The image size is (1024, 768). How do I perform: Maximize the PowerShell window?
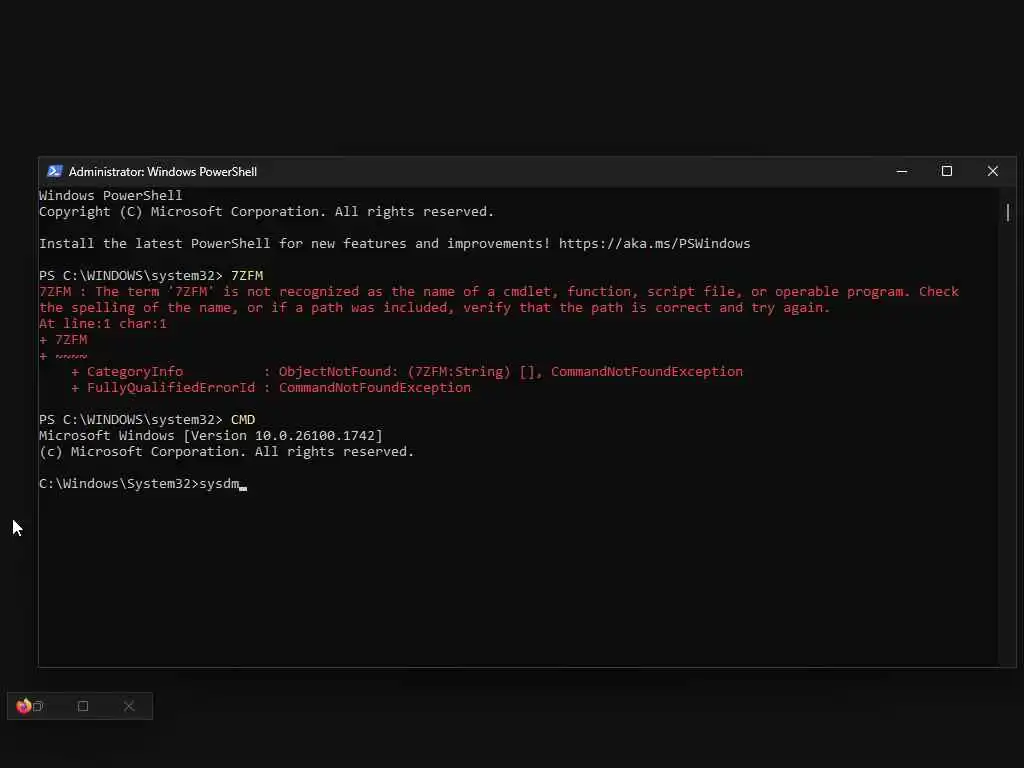pos(947,171)
